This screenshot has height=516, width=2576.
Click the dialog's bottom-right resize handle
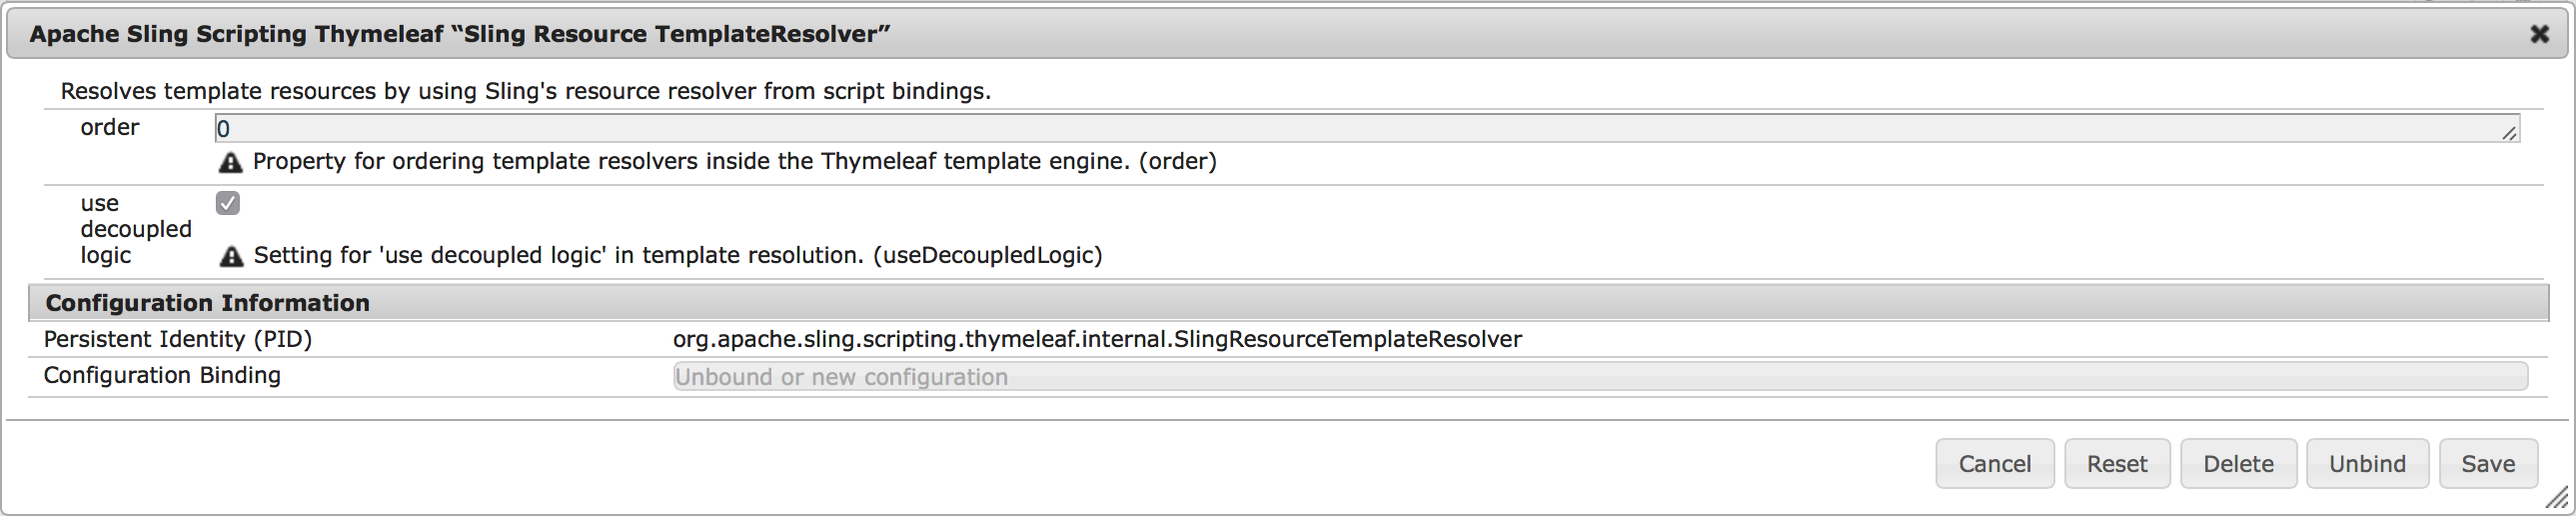pyautogui.click(x=2557, y=497)
